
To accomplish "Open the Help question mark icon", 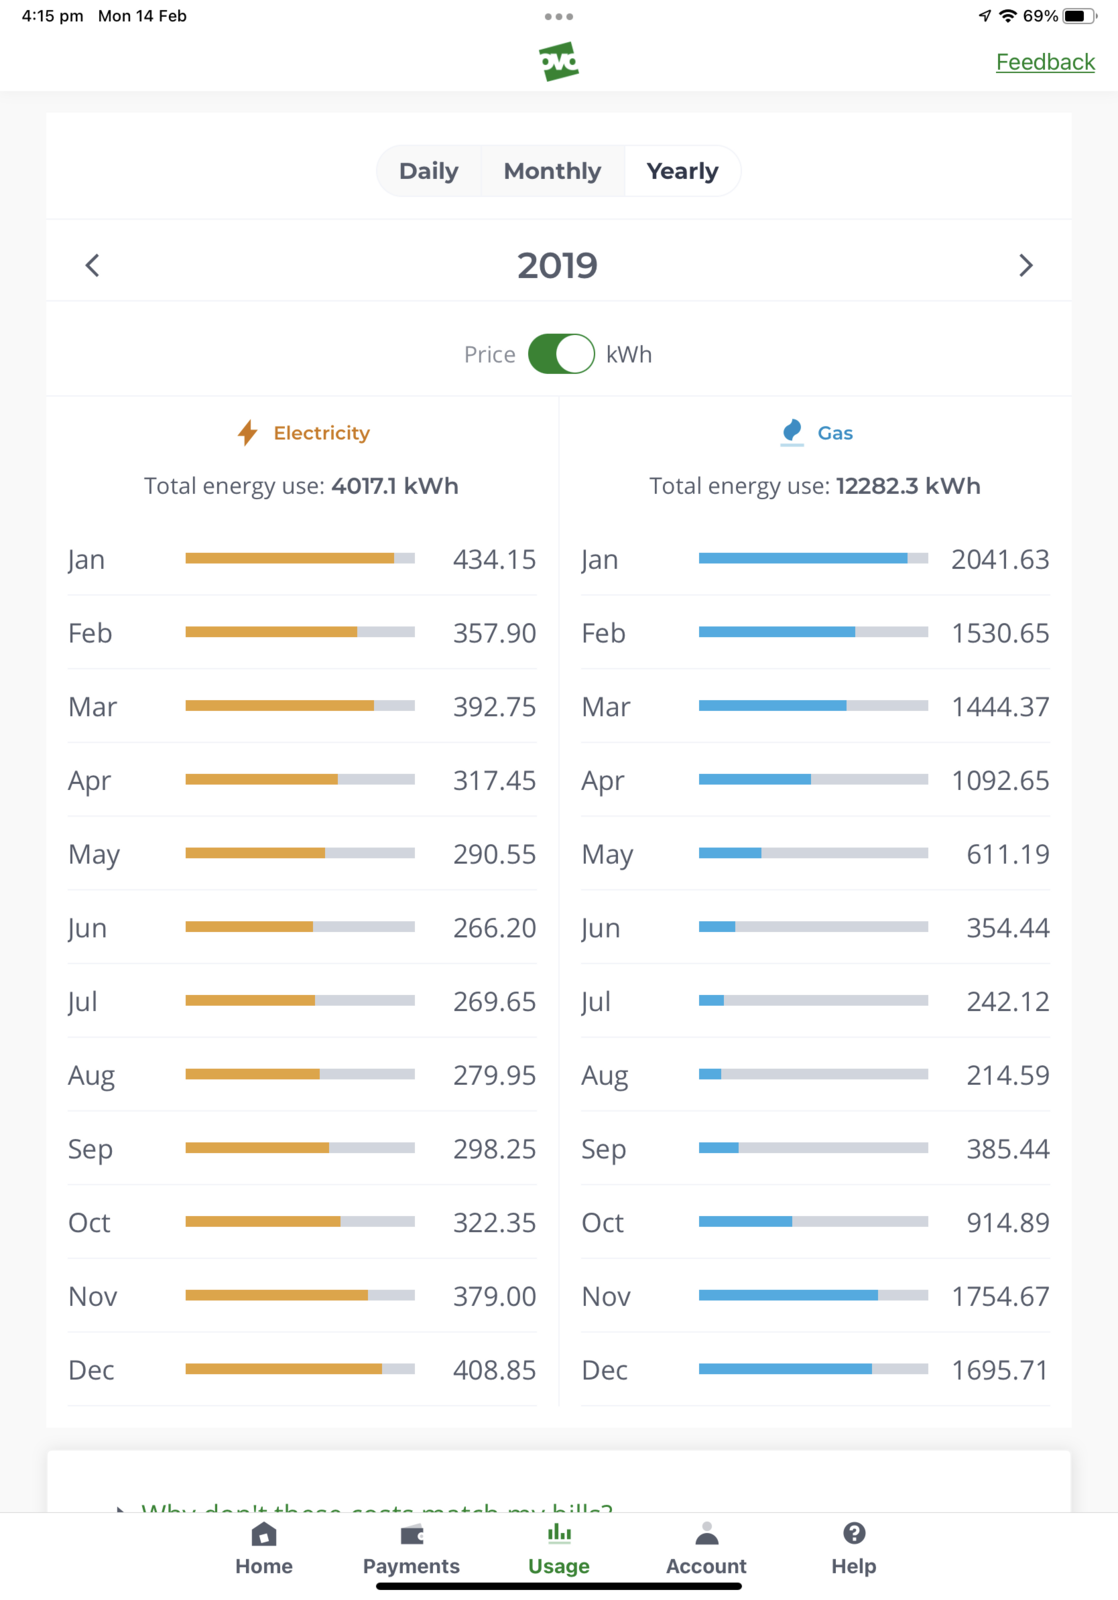I will click(x=853, y=1534).
